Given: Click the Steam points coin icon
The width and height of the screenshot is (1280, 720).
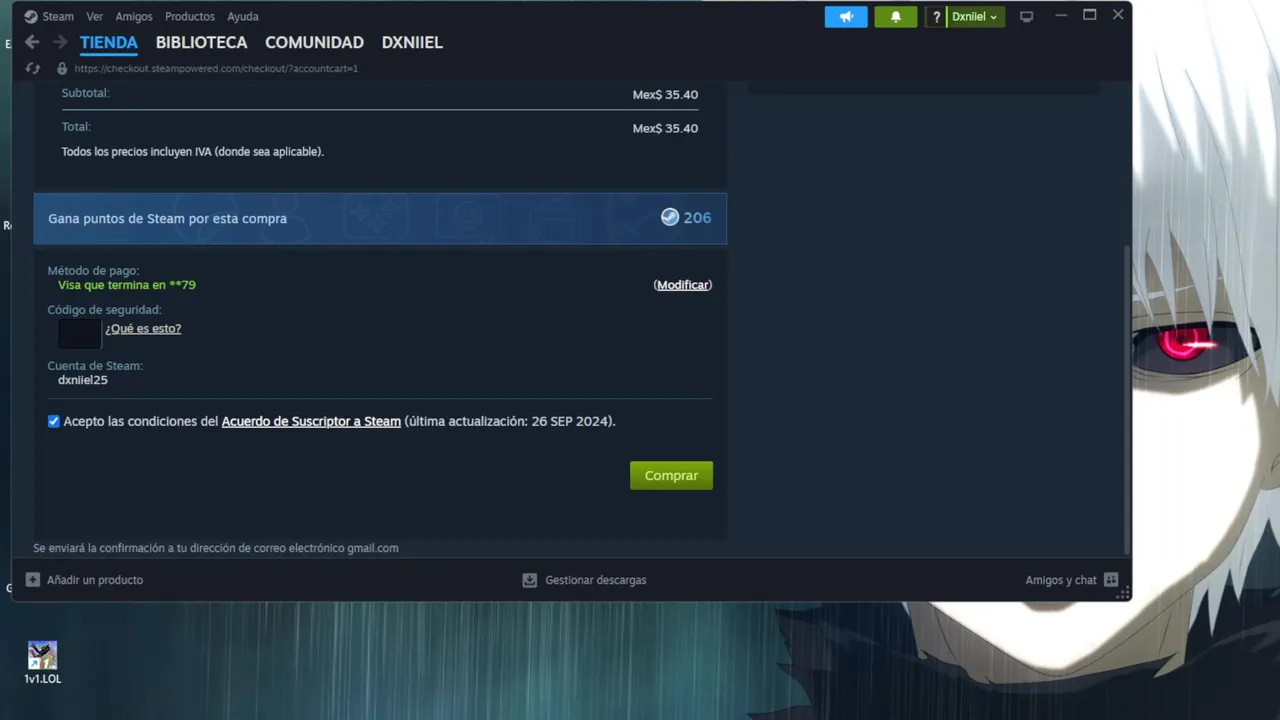Looking at the screenshot, I should coord(670,217).
